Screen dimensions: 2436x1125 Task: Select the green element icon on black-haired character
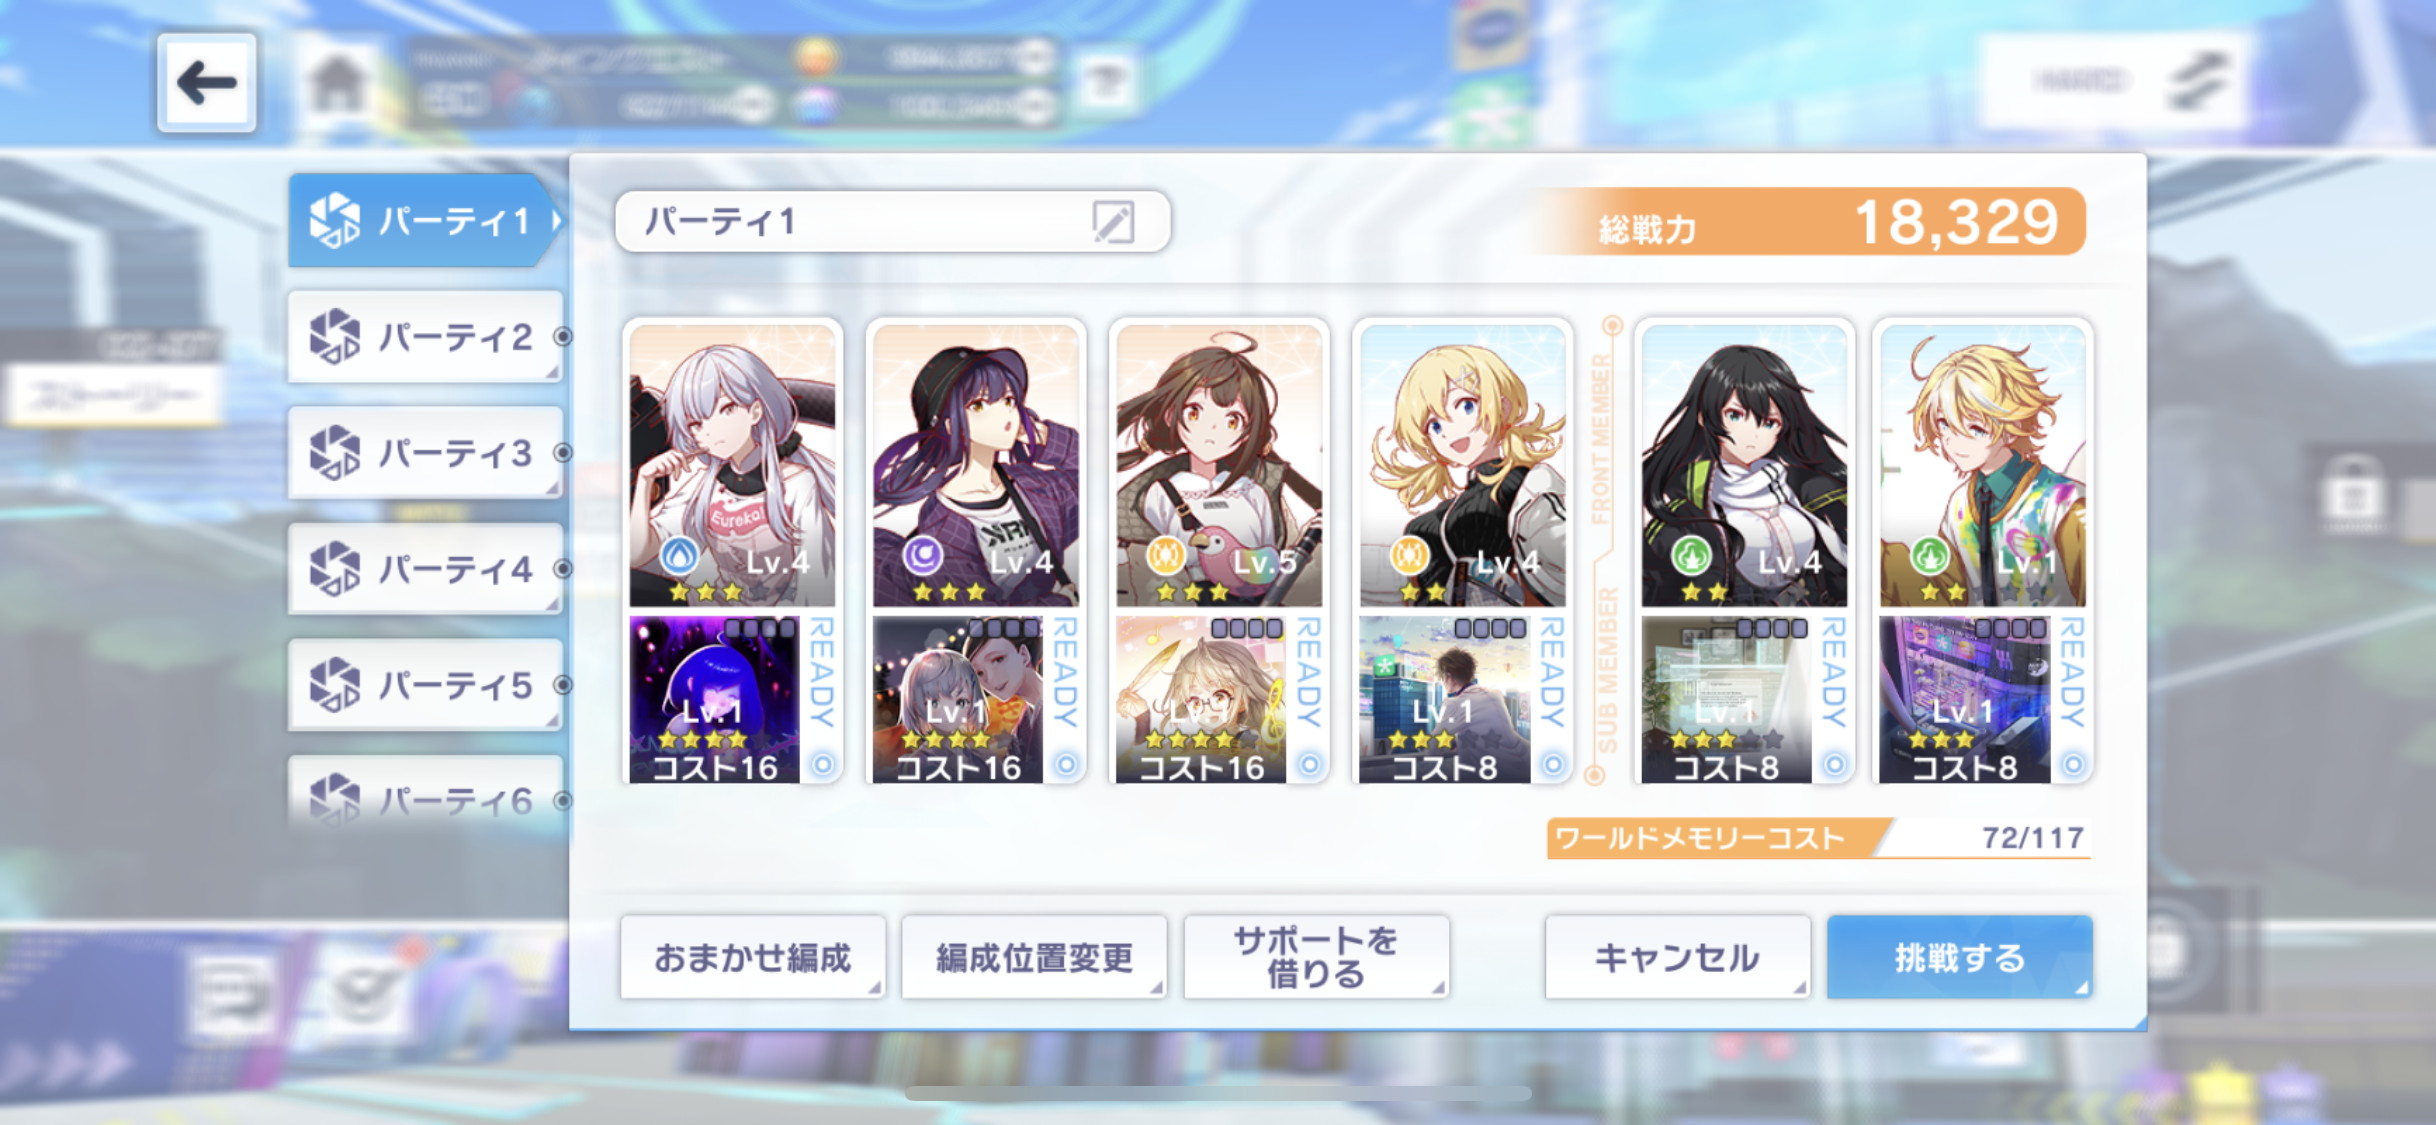[x=1691, y=554]
